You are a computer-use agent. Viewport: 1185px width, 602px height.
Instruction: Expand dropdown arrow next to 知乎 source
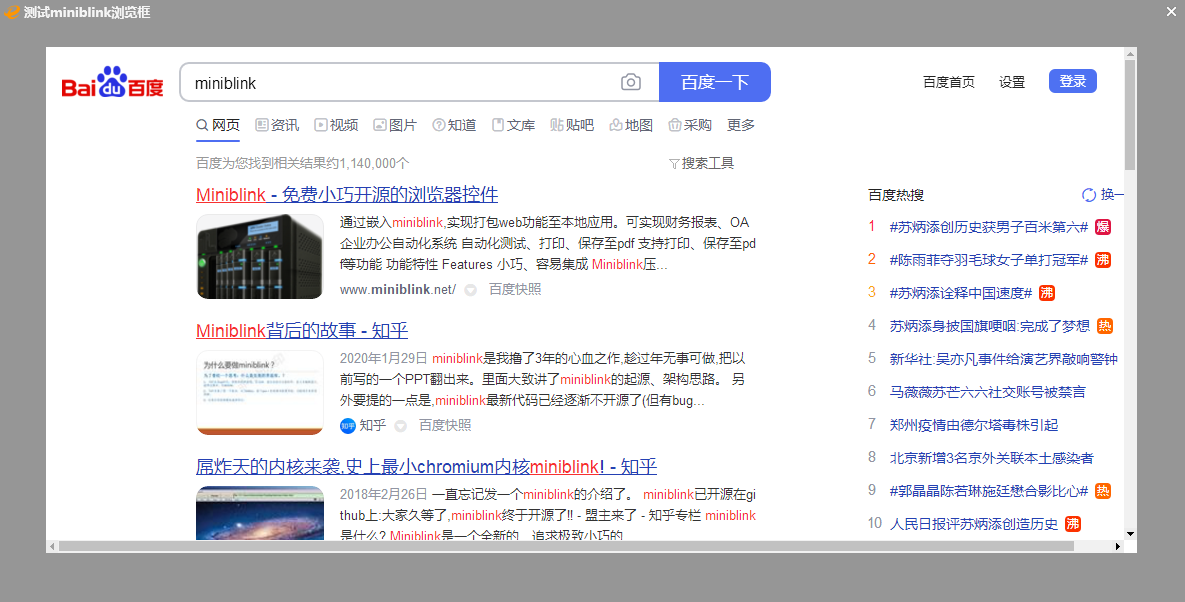[401, 426]
